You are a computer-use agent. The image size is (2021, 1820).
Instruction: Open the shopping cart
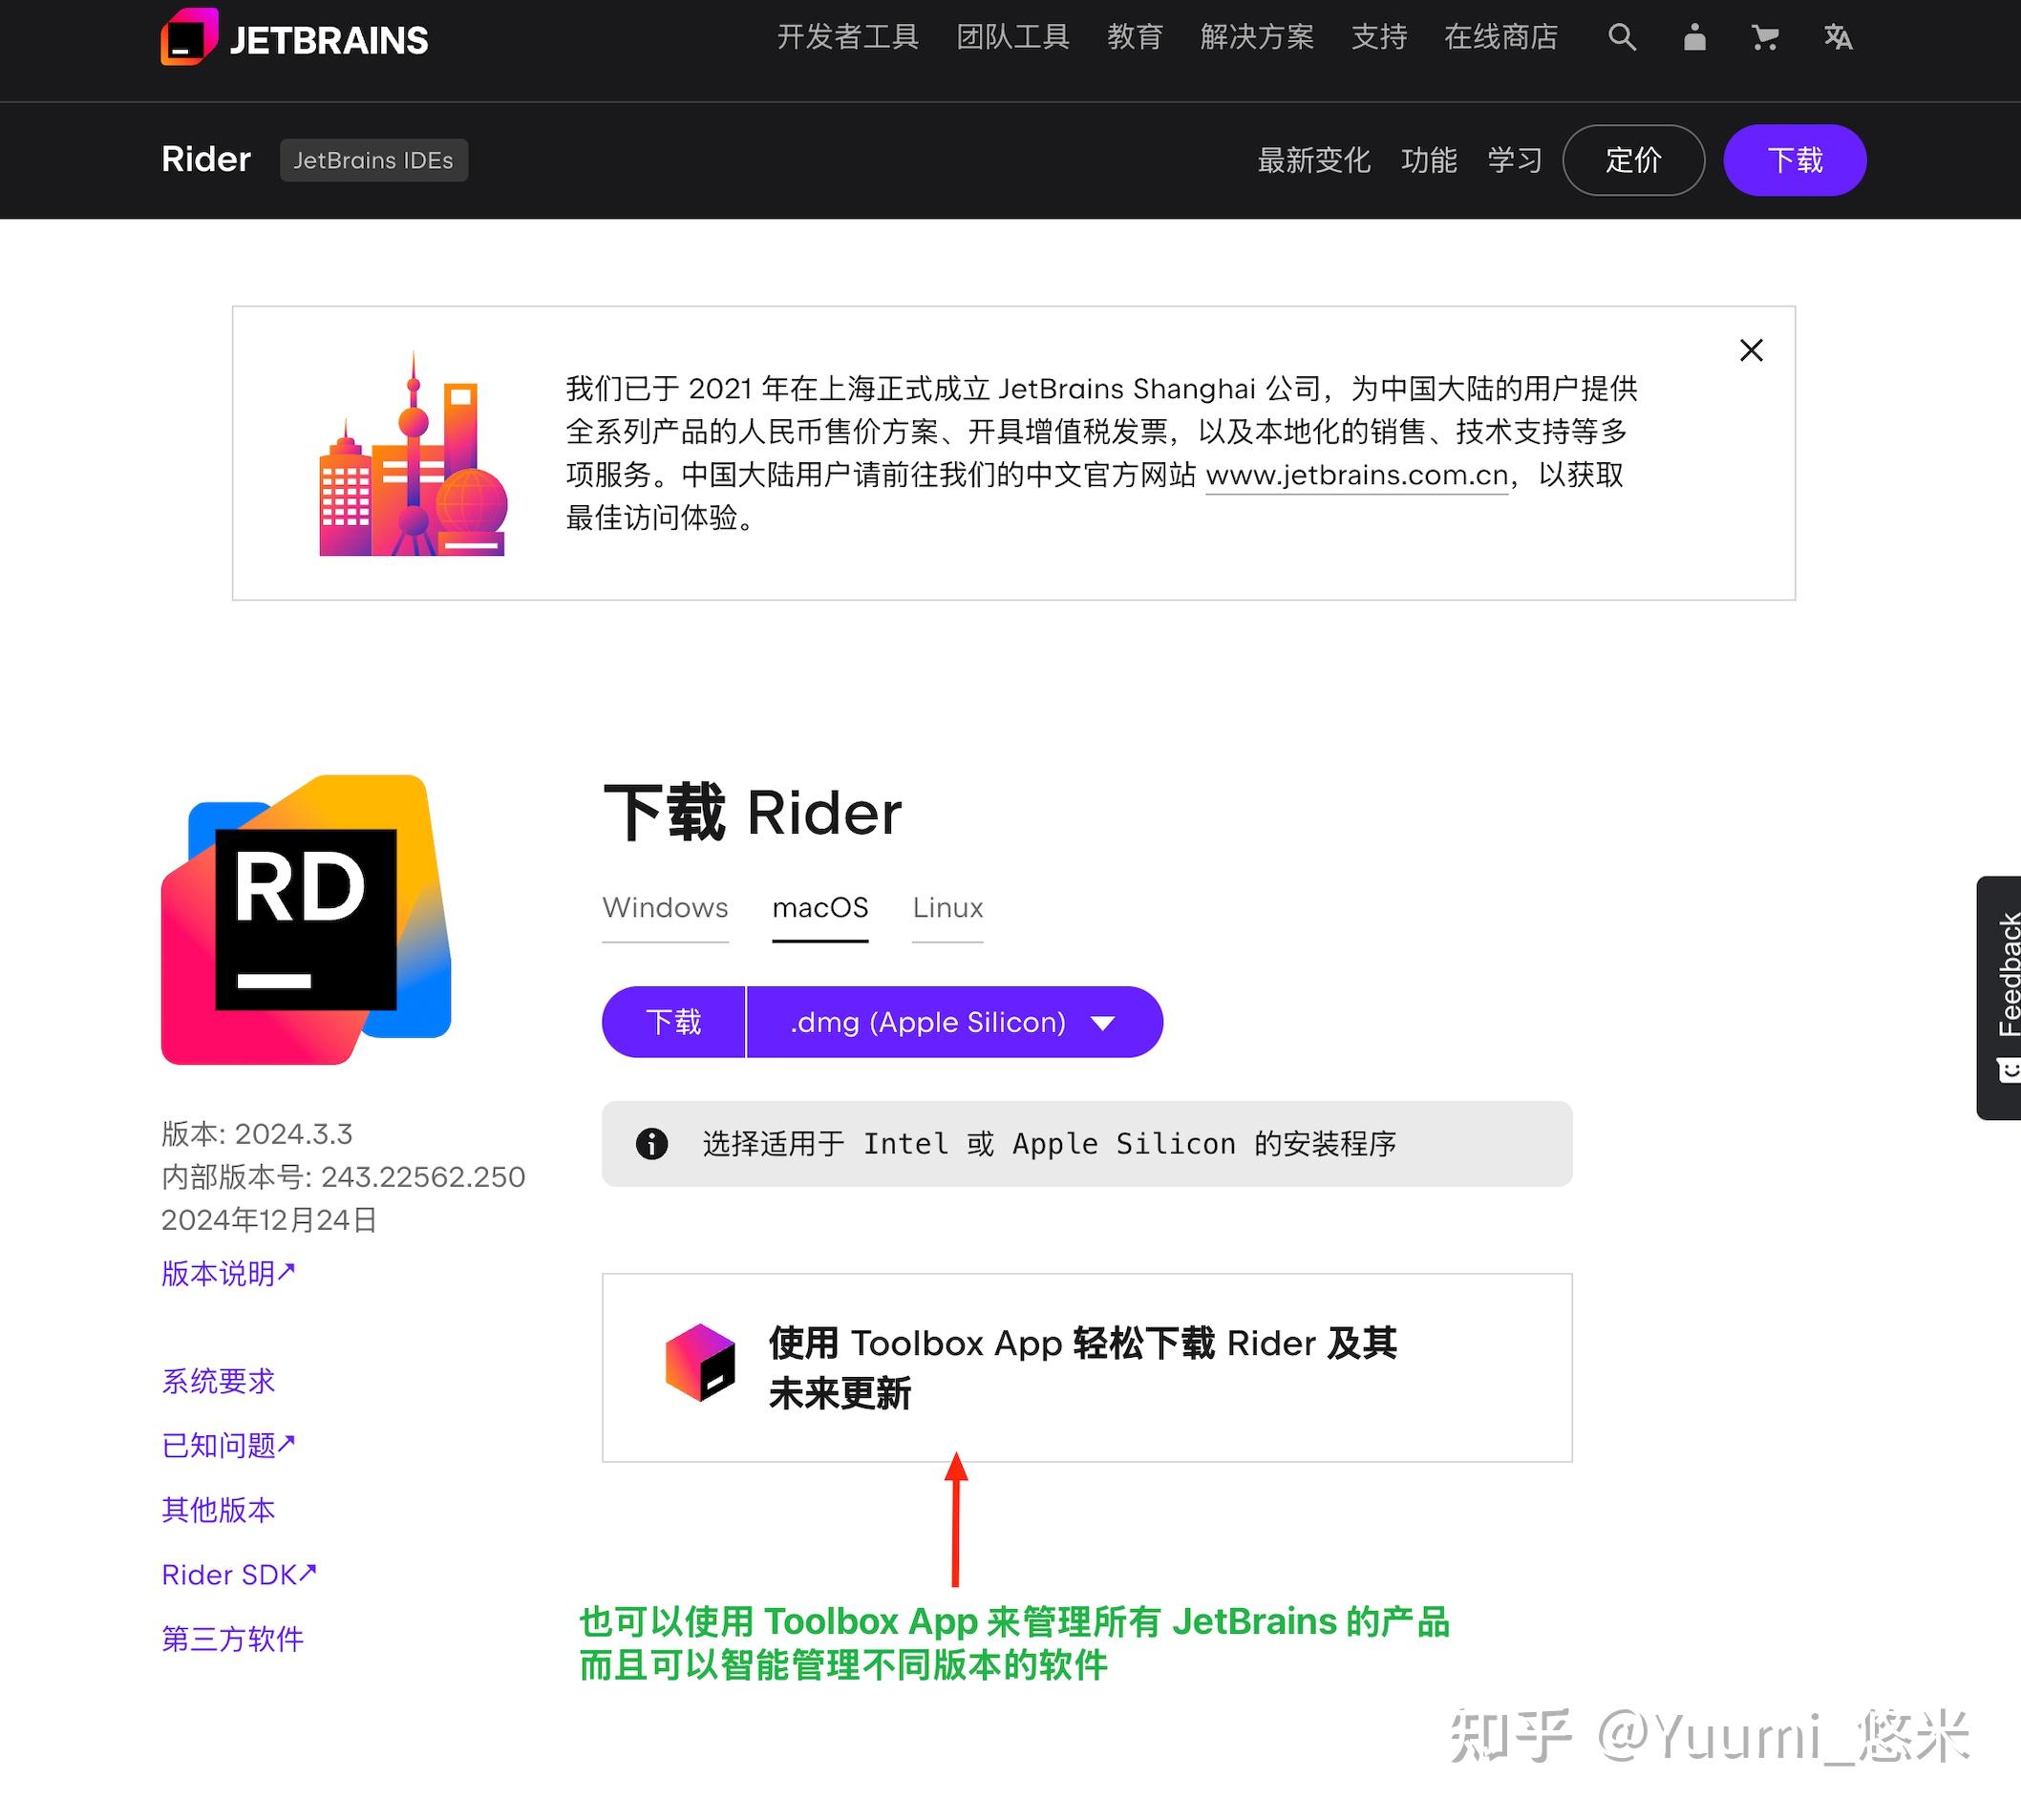pyautogui.click(x=1765, y=38)
